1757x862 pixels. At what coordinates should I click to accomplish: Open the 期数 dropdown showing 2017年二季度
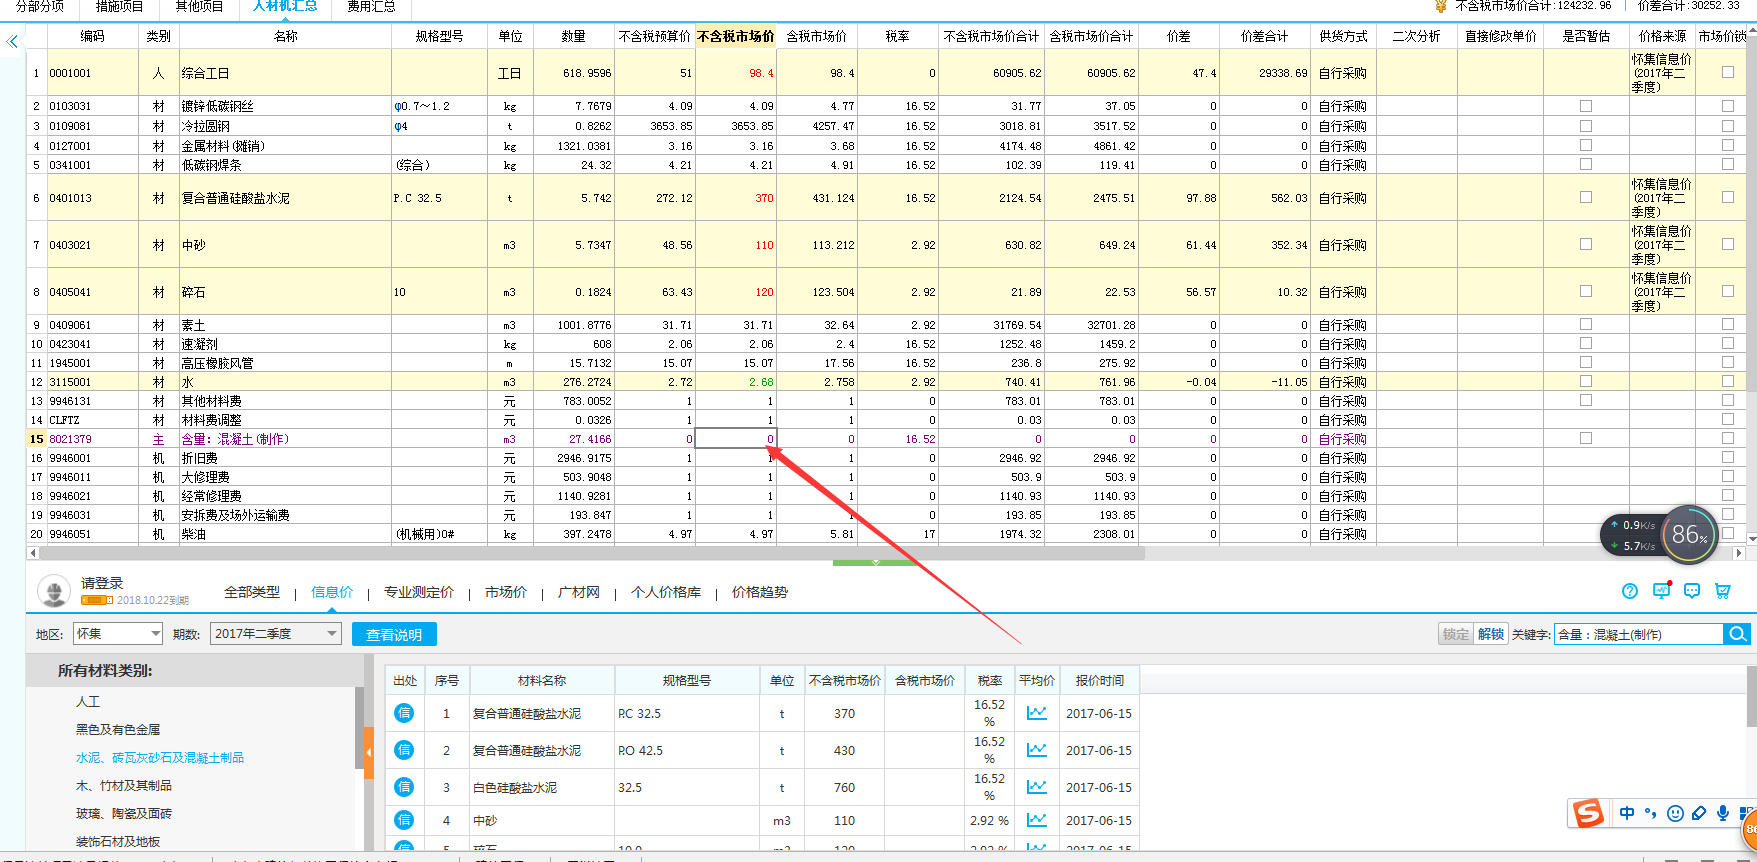tap(276, 634)
